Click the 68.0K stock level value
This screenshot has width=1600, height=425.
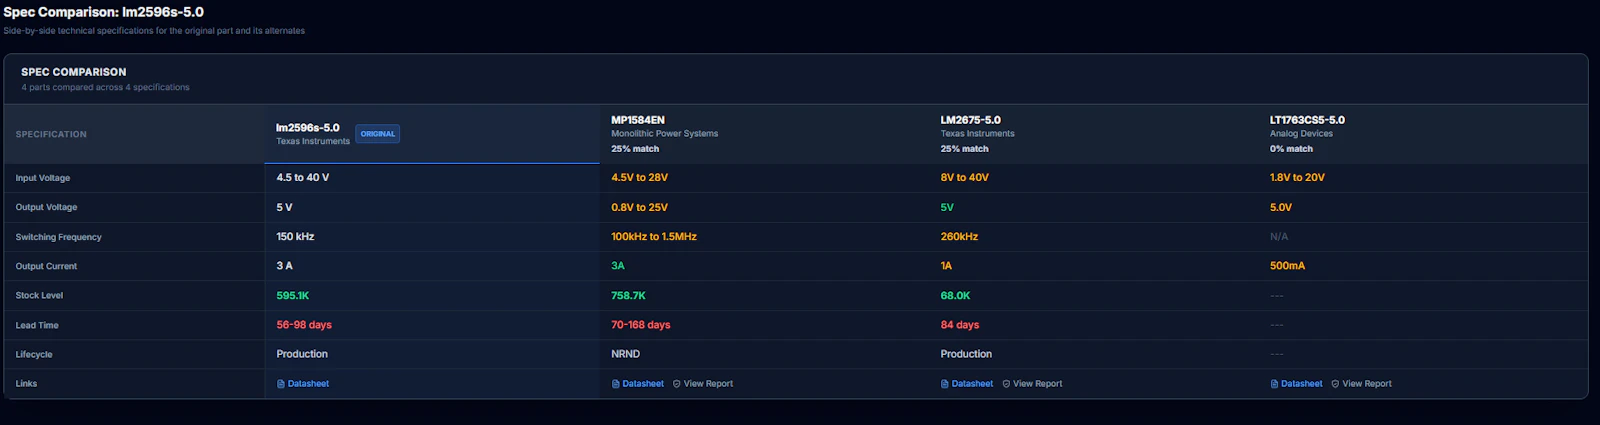coord(955,296)
